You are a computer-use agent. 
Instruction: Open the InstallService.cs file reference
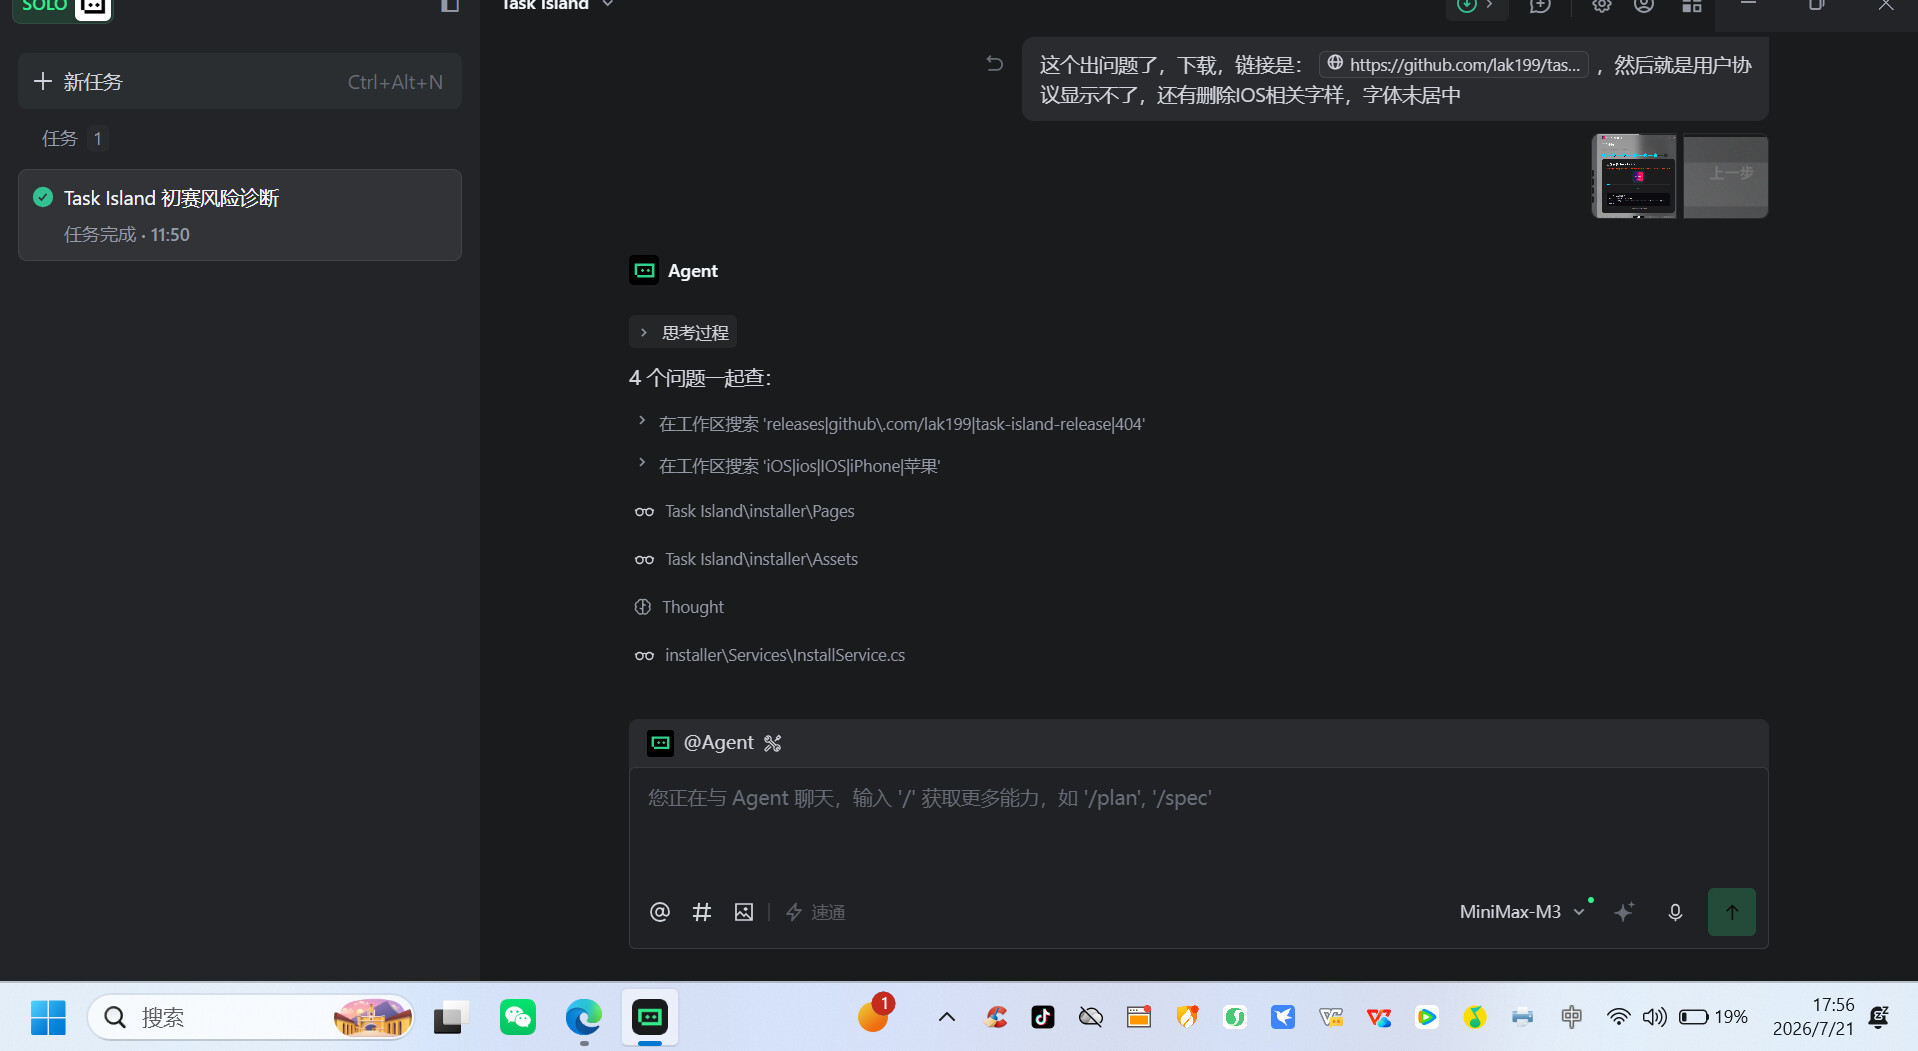(770, 655)
